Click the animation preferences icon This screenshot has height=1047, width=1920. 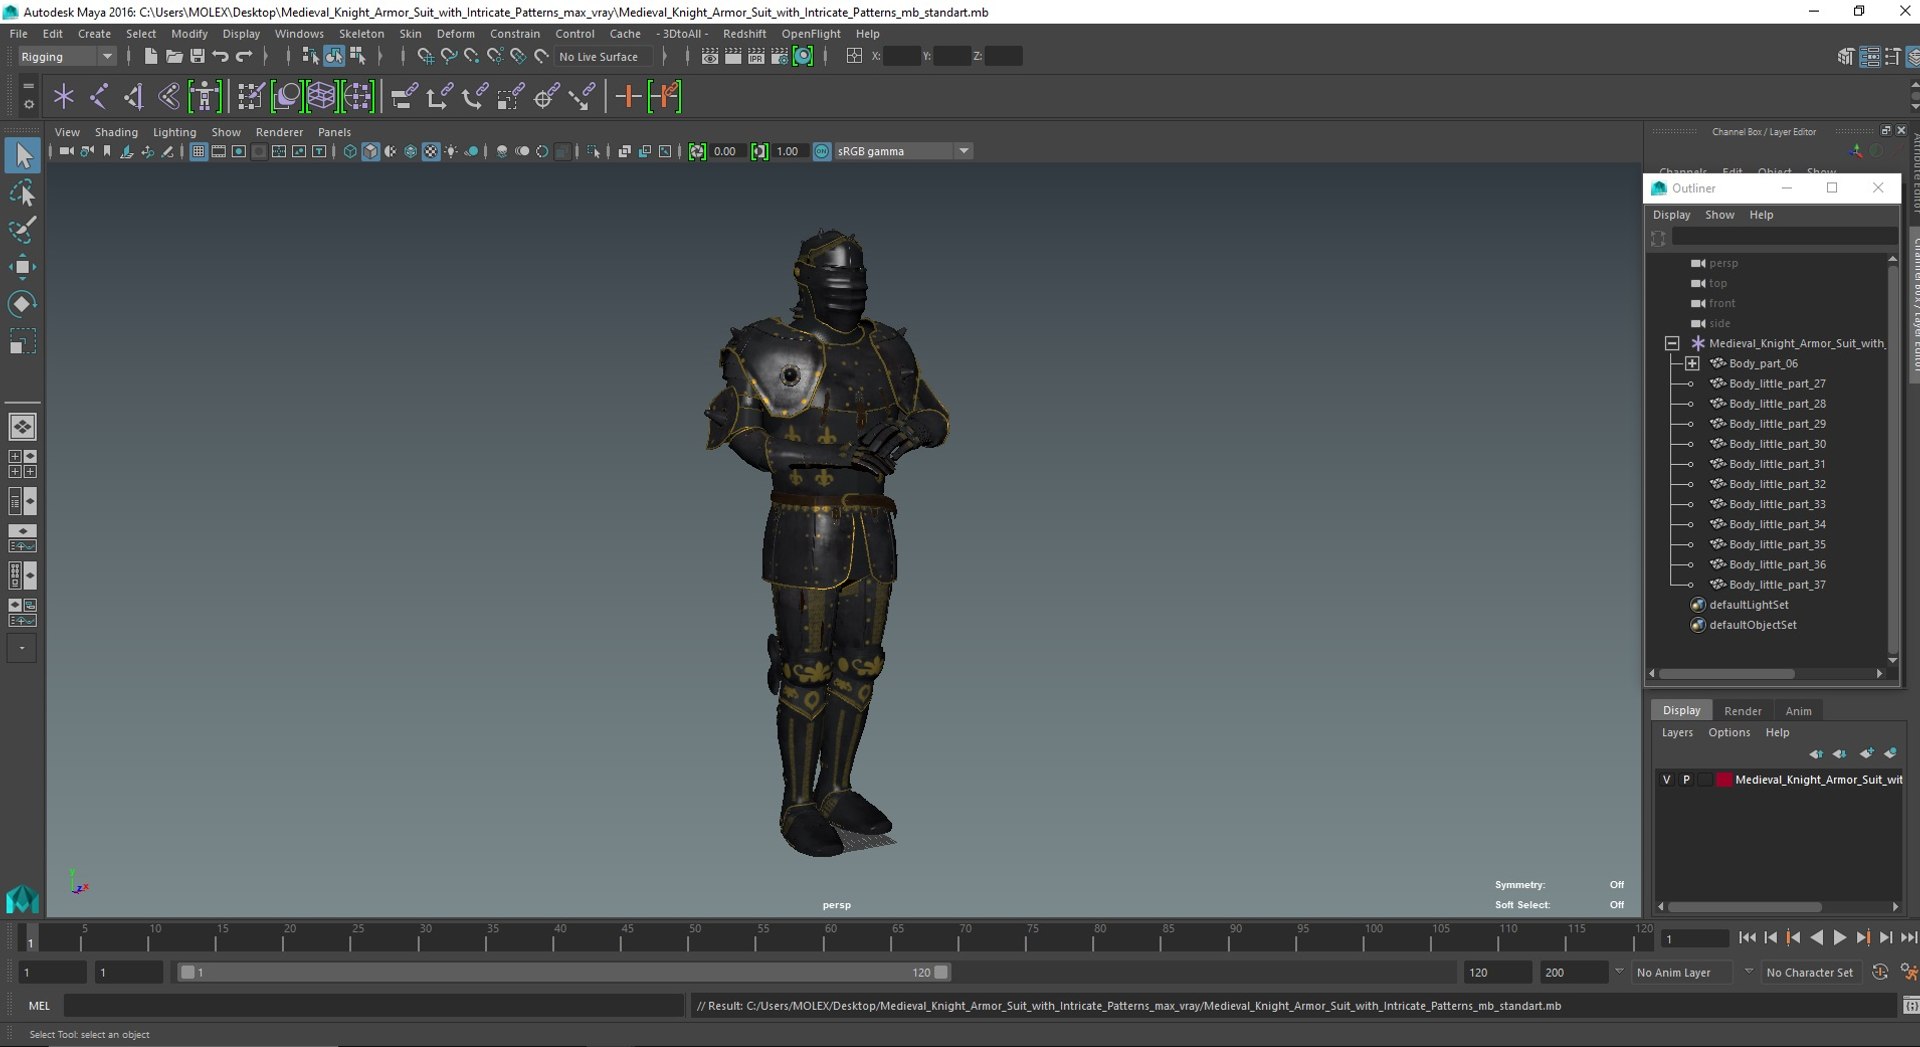click(1909, 972)
